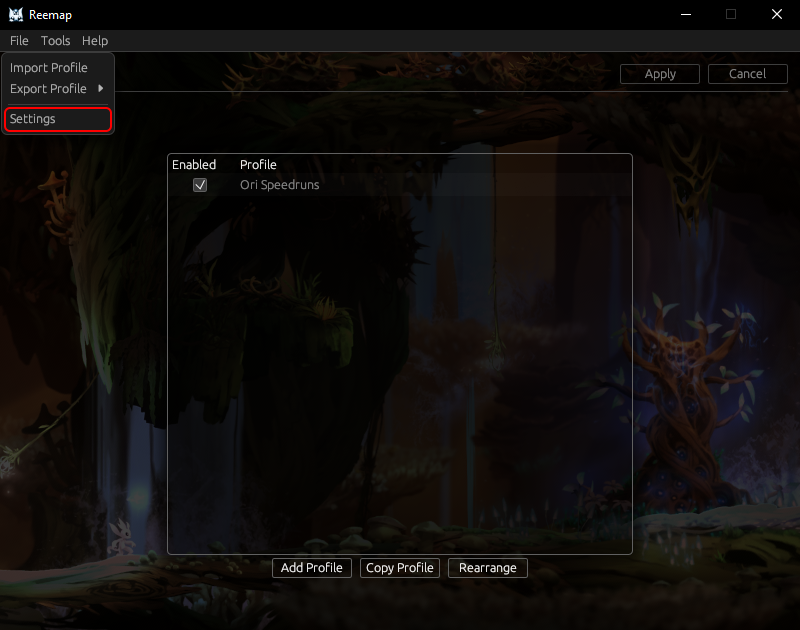This screenshot has width=800, height=630.
Task: Click the File menu in the menu bar
Action: coord(18,41)
